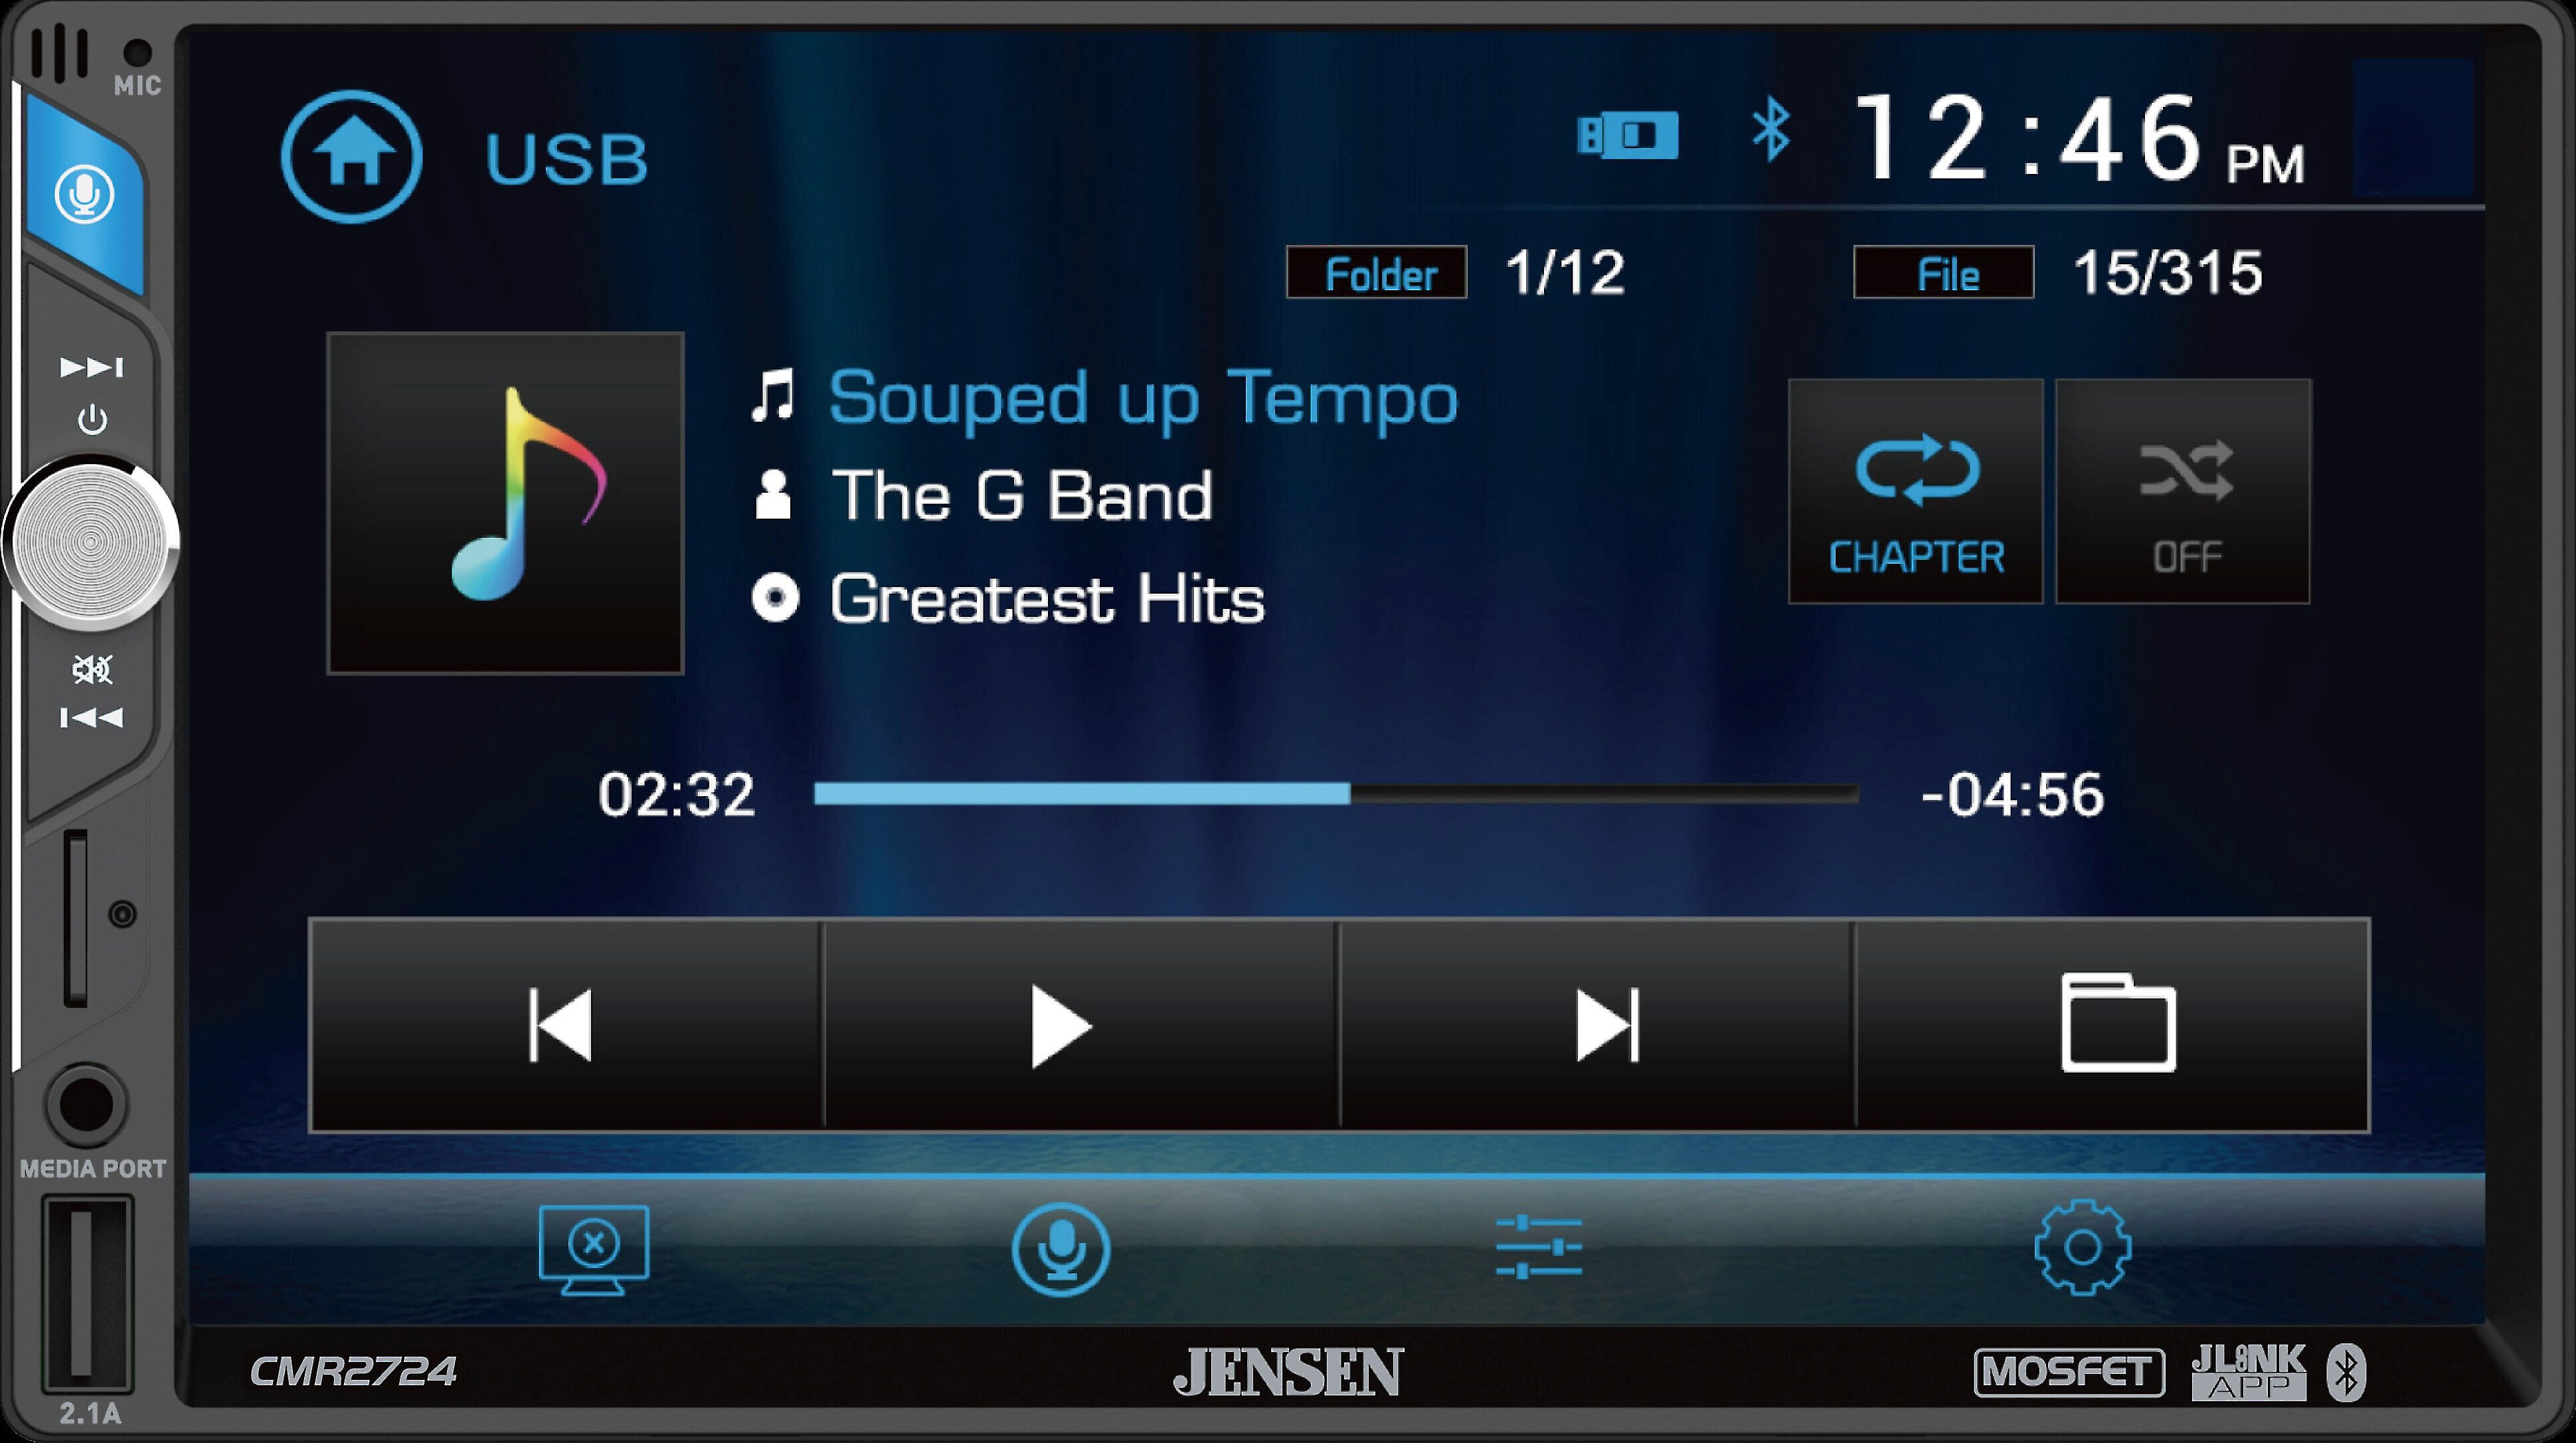Tap the voice assistant microphone in bottom bar
The width and height of the screenshot is (2576, 1443).
point(1060,1249)
